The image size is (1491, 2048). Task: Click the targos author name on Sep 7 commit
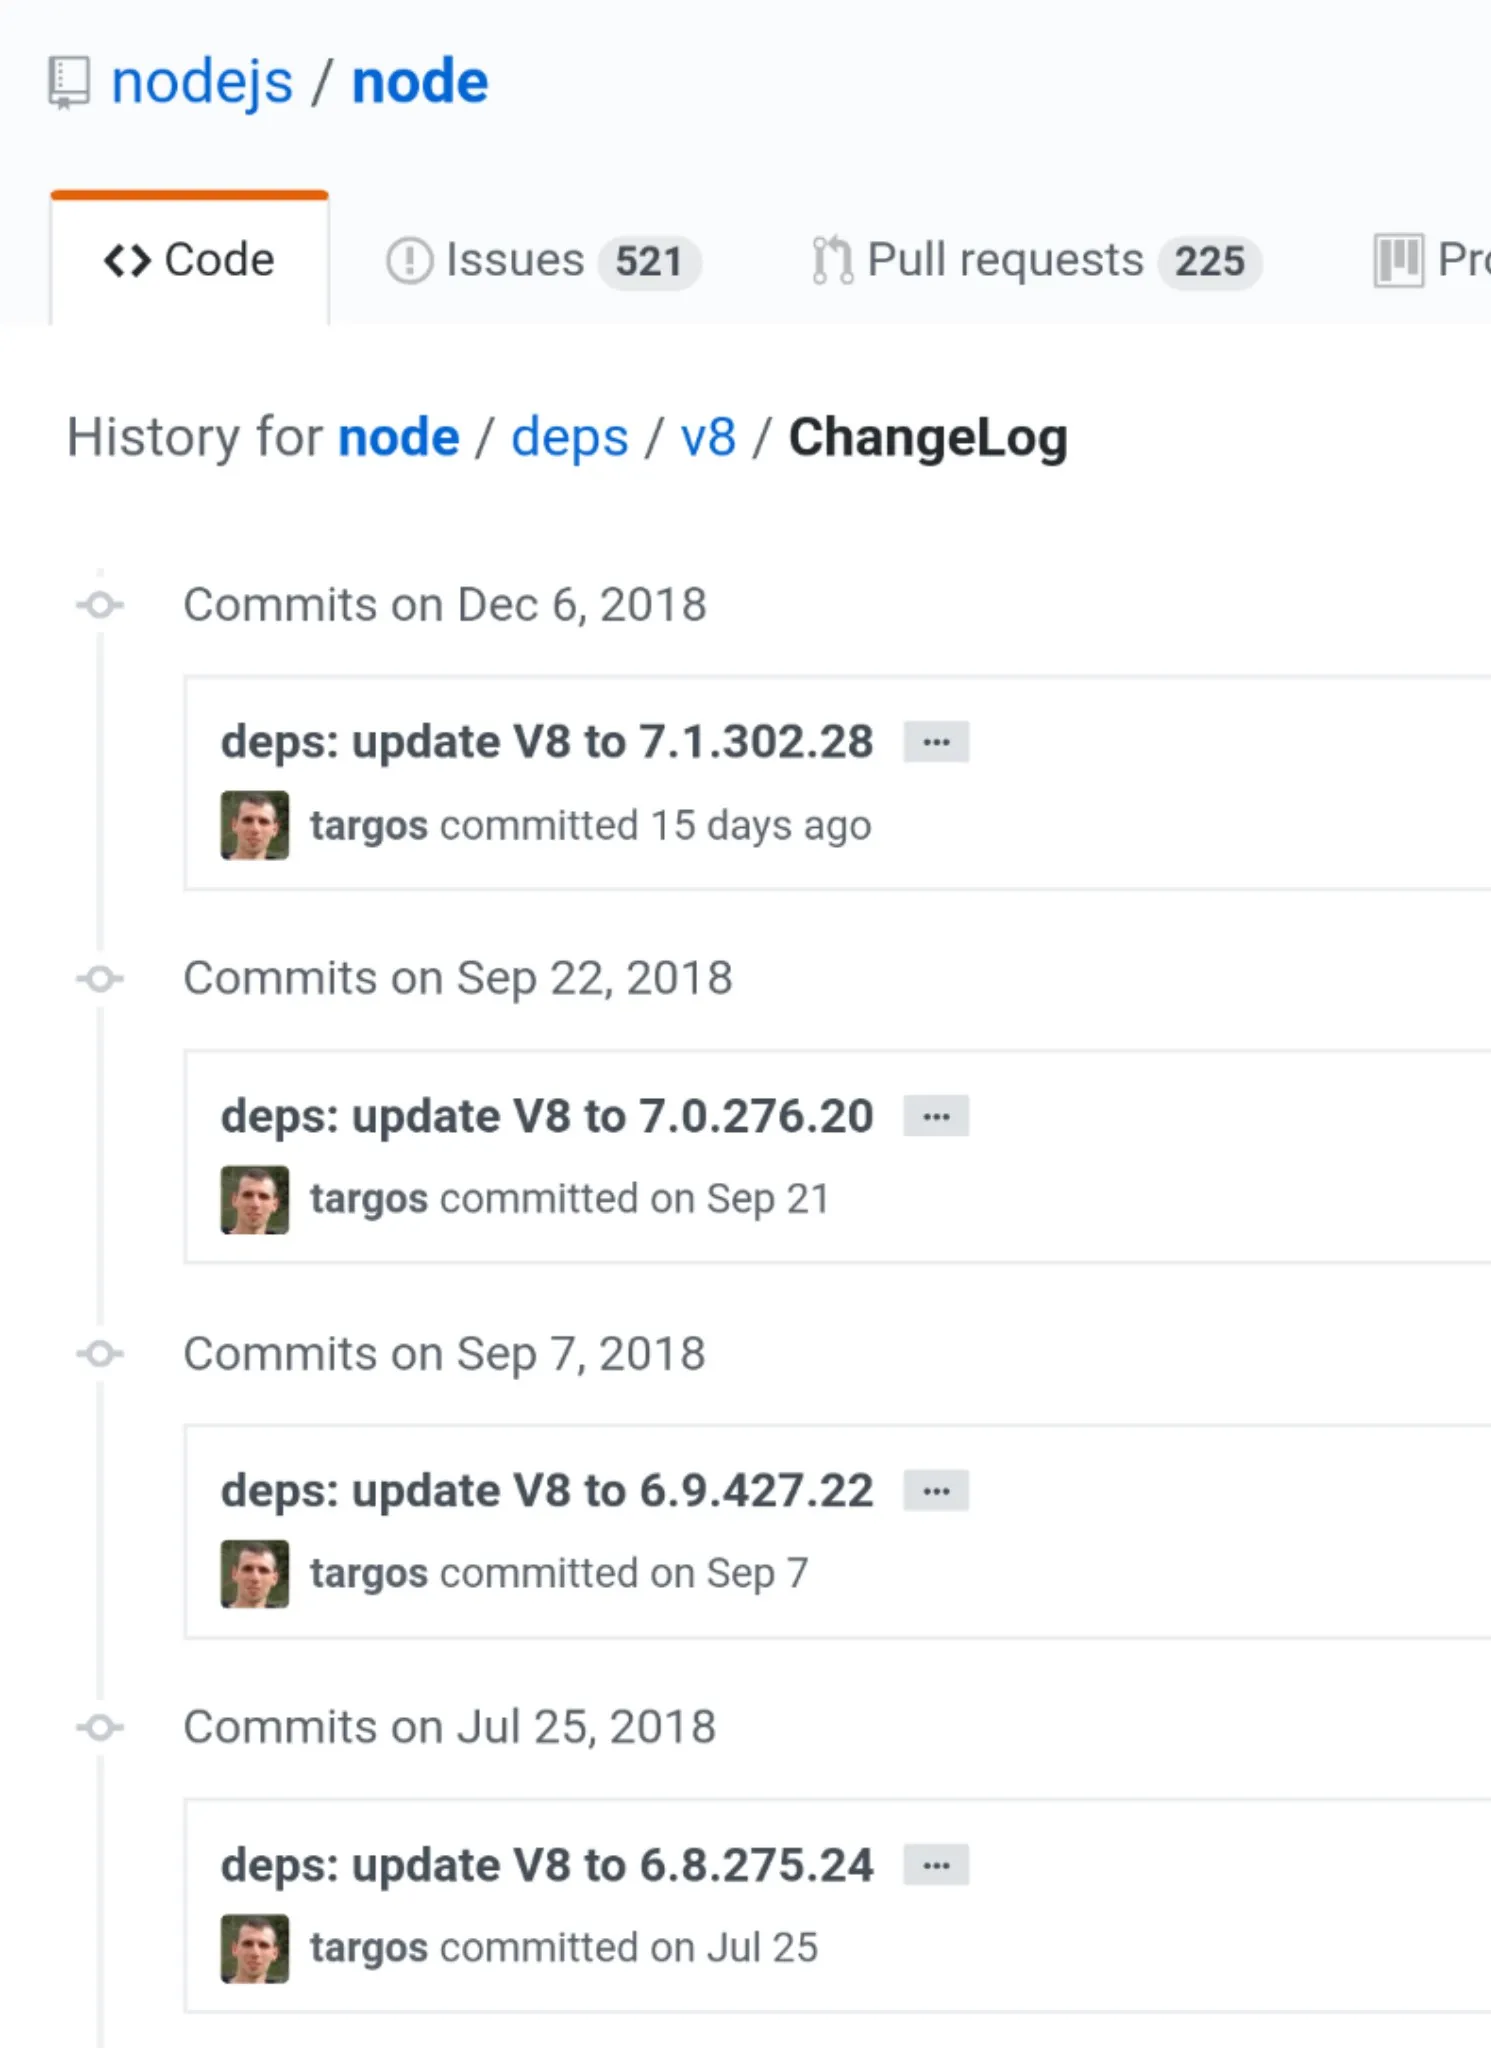pyautogui.click(x=369, y=1574)
